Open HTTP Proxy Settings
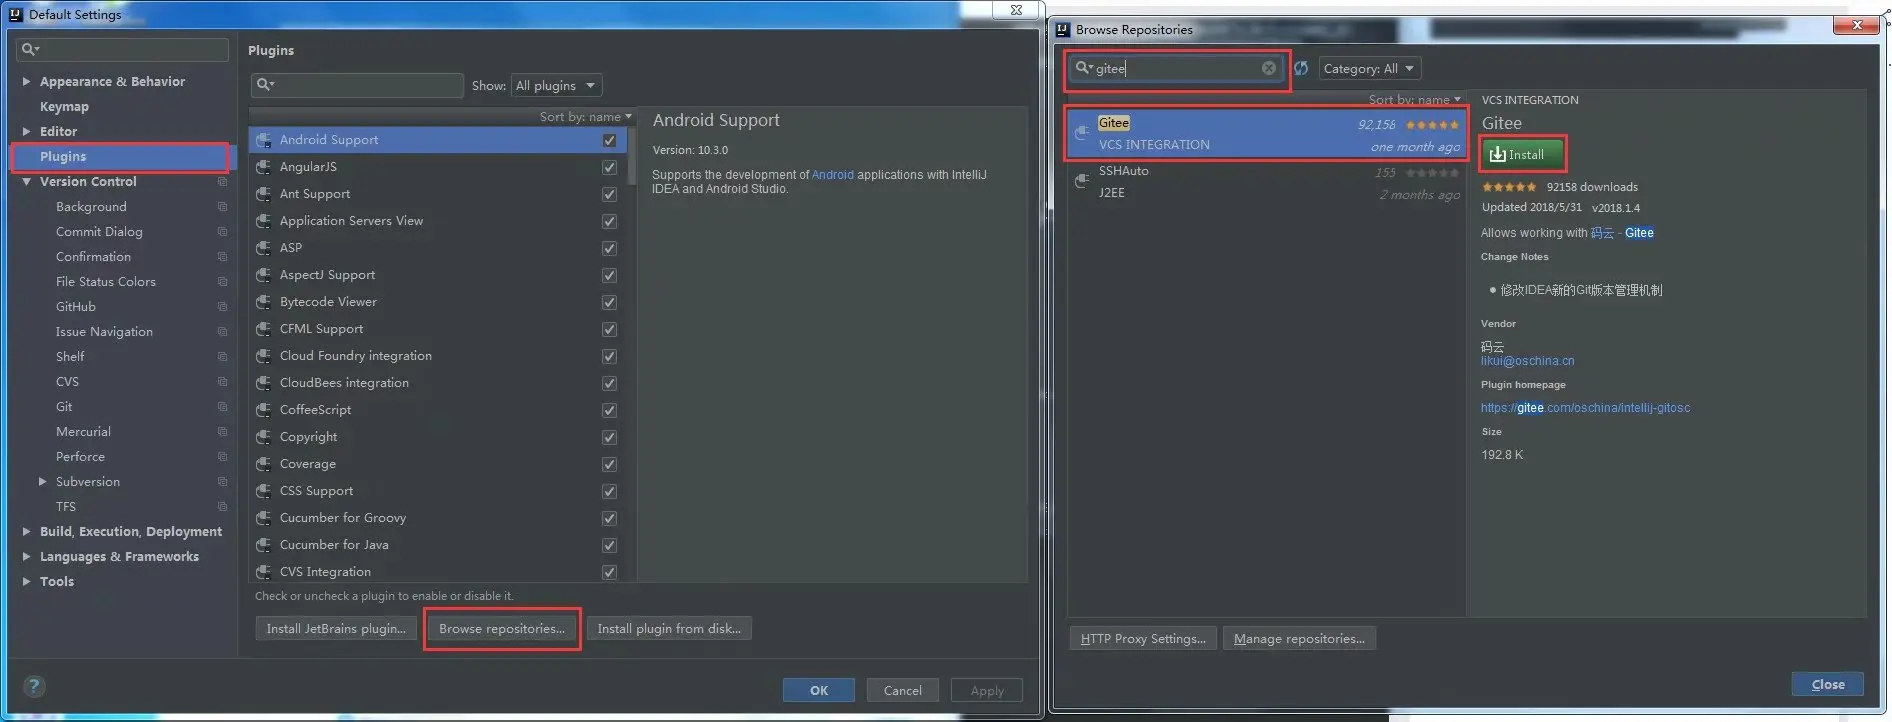Image resolution: width=1892 pixels, height=722 pixels. point(1143,639)
